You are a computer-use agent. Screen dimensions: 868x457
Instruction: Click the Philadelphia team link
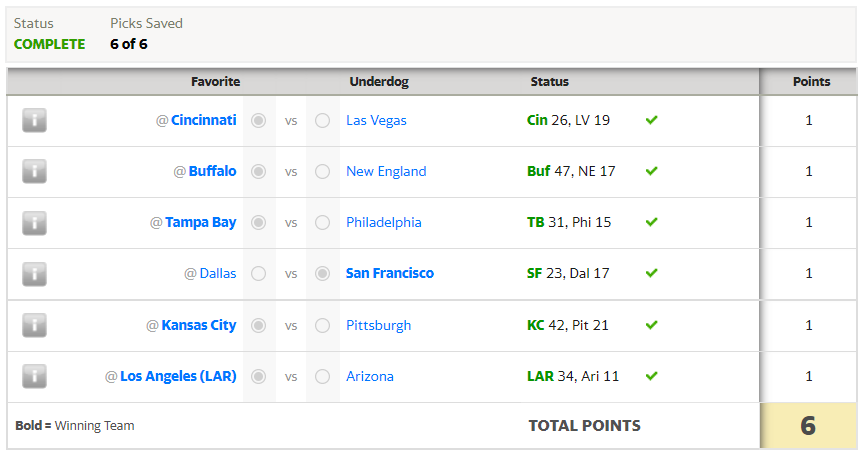pos(384,222)
